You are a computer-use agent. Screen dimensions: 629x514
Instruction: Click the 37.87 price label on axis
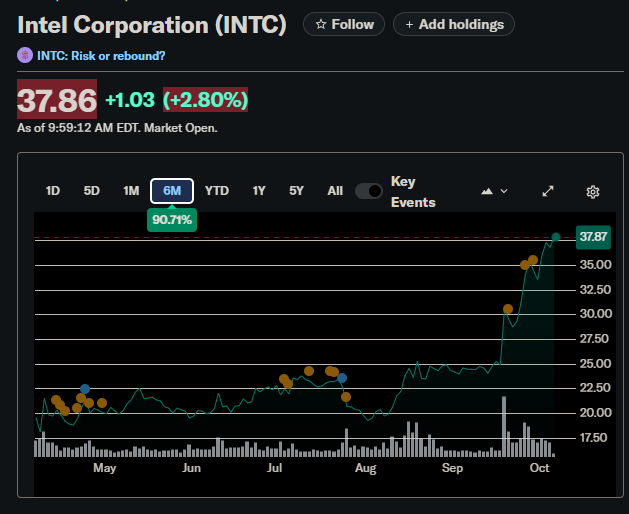593,237
